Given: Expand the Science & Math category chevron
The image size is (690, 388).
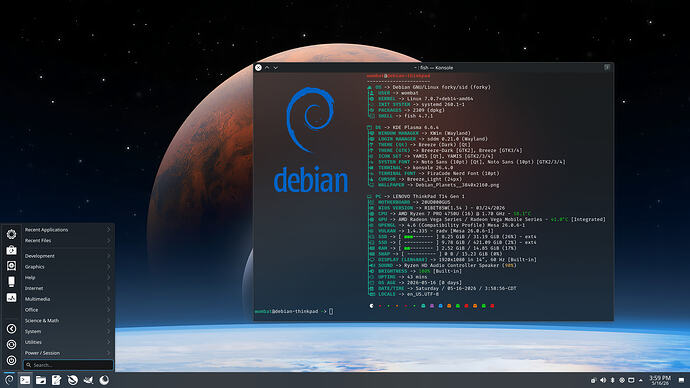Looking at the screenshot, I should point(108,321).
